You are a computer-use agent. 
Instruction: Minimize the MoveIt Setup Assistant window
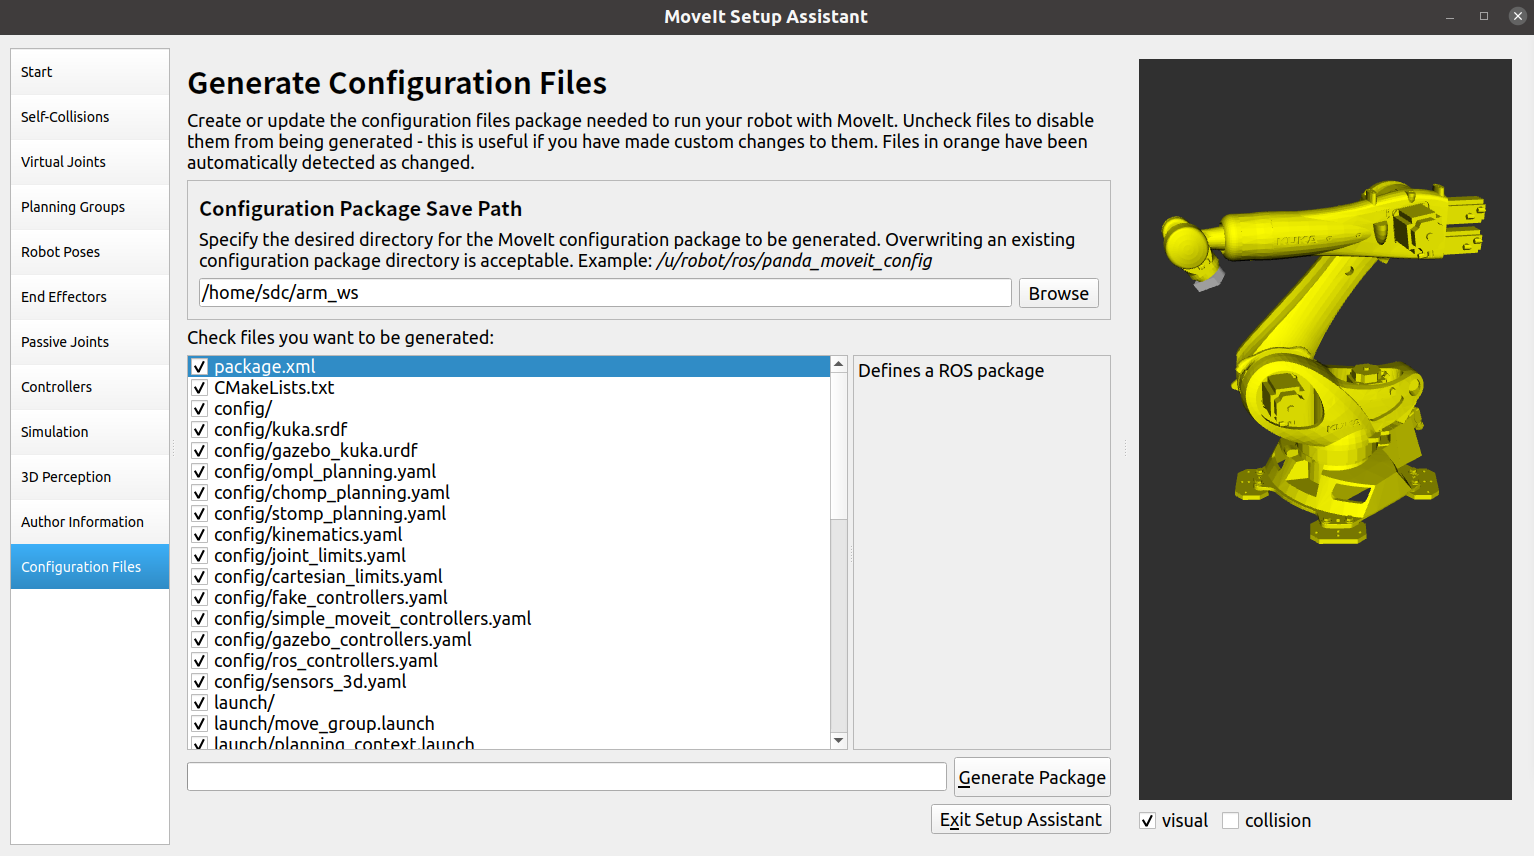(x=1450, y=17)
